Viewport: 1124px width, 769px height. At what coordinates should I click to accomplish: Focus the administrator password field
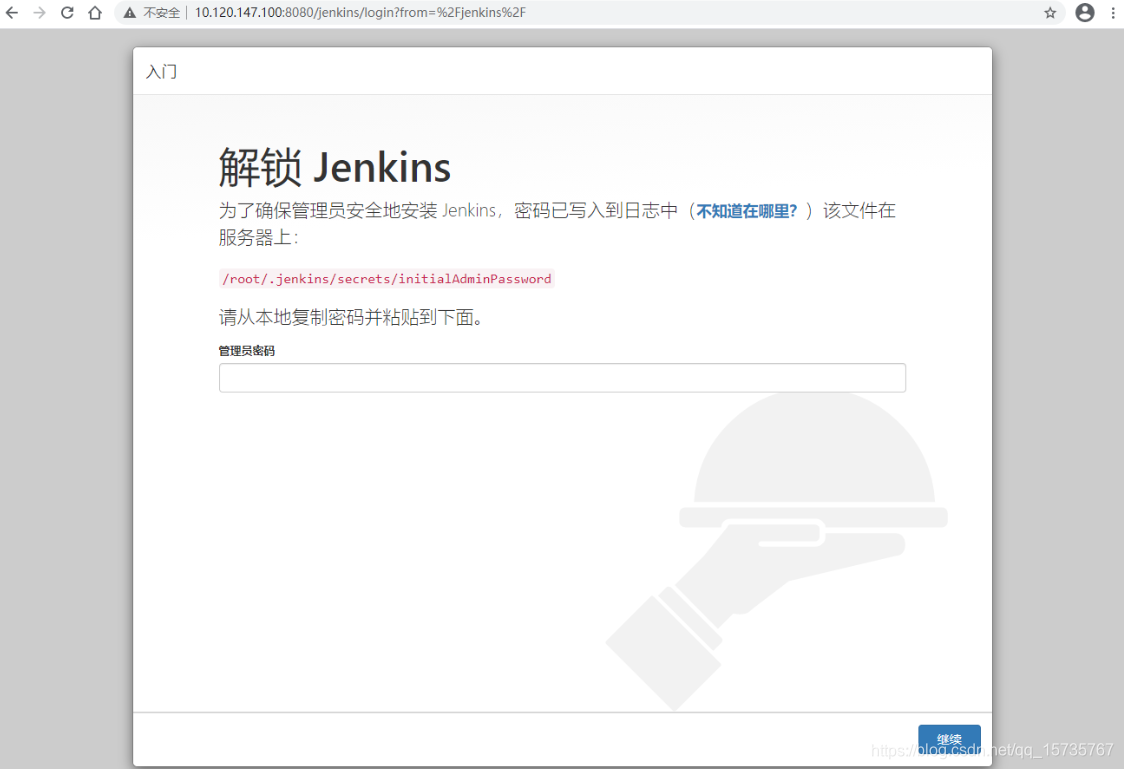[x=562, y=378]
